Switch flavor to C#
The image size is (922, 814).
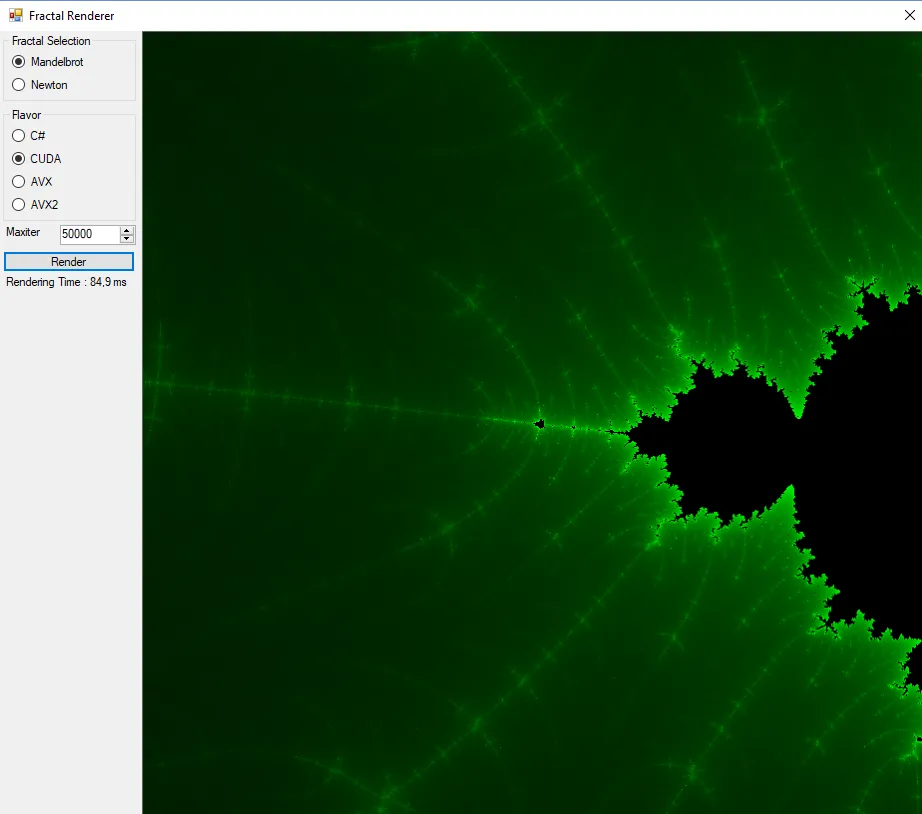click(19, 136)
